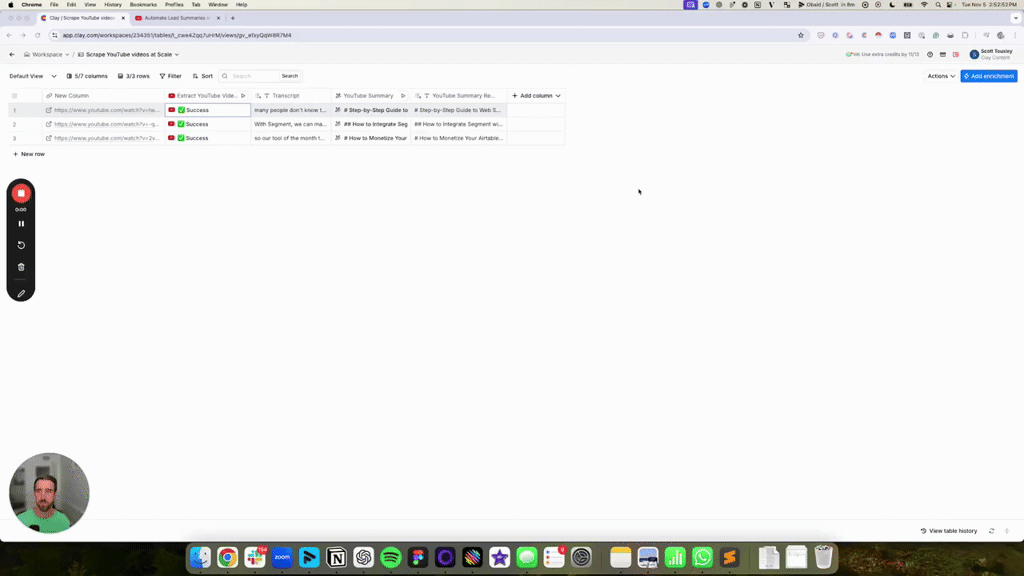Image resolution: width=1024 pixels, height=576 pixels.
Task: Open the Bookmarks menu in the menu bar
Action: [x=143, y=5]
